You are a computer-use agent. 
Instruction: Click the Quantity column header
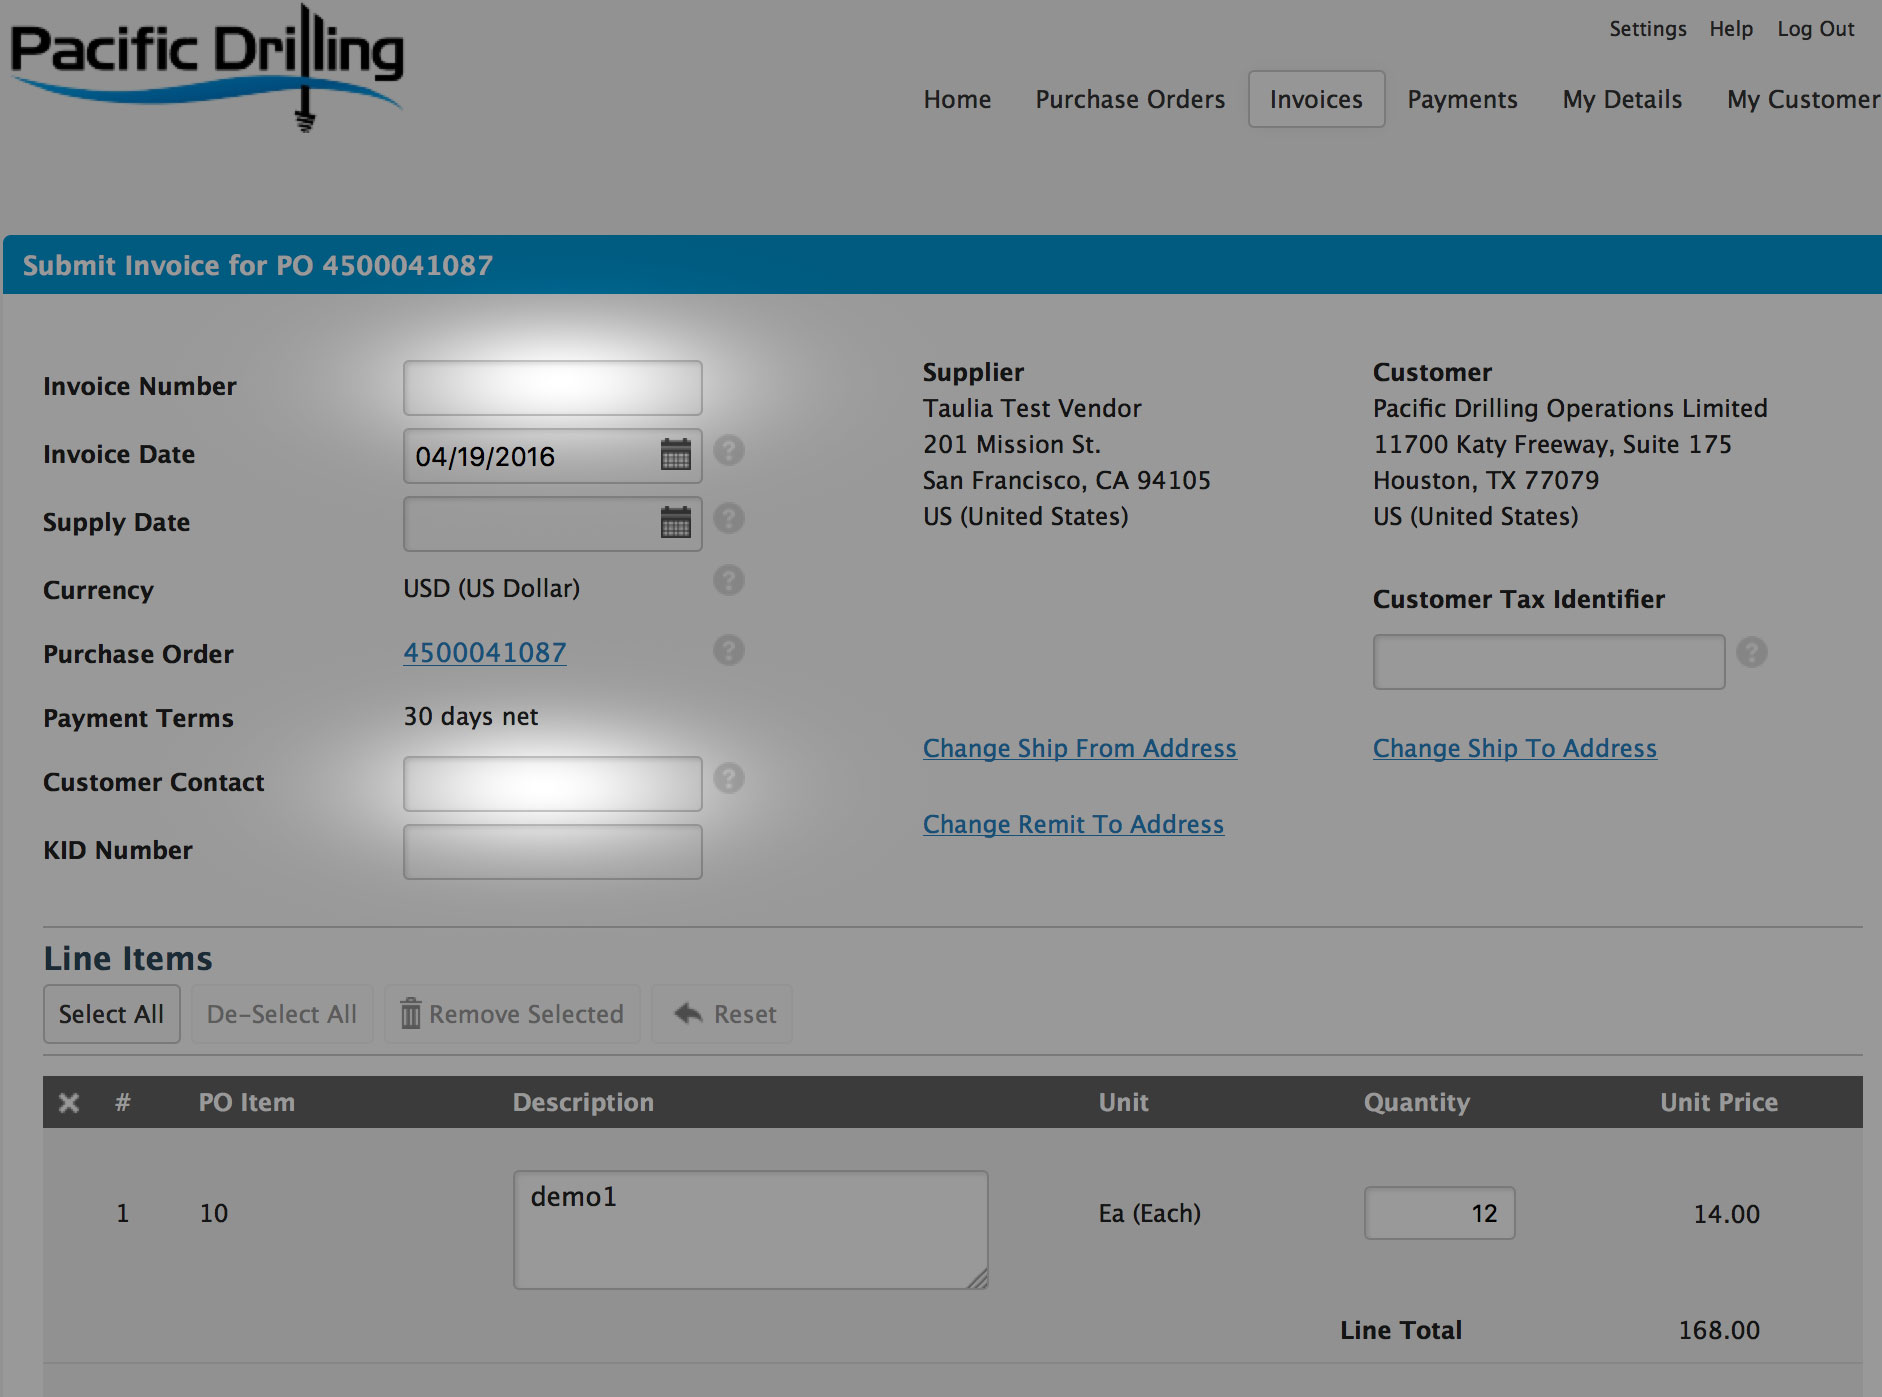point(1417,1103)
